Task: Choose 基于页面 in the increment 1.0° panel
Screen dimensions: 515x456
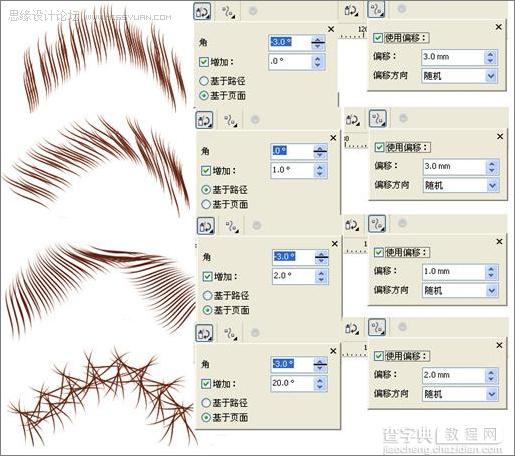Action: (x=206, y=204)
